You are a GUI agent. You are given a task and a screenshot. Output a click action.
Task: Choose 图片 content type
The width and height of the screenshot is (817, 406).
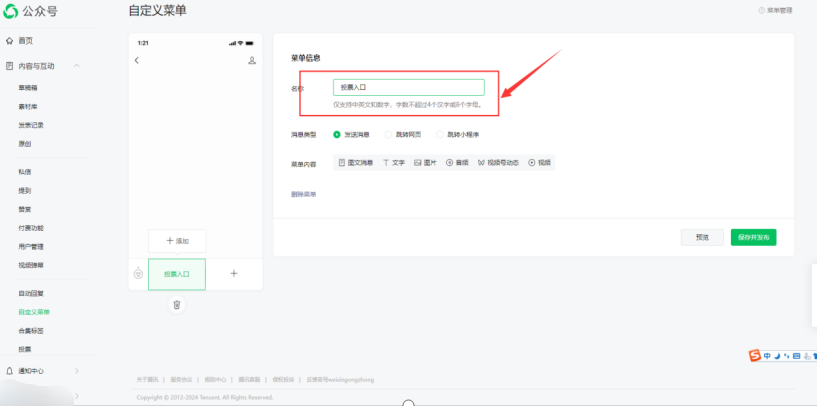tap(425, 163)
